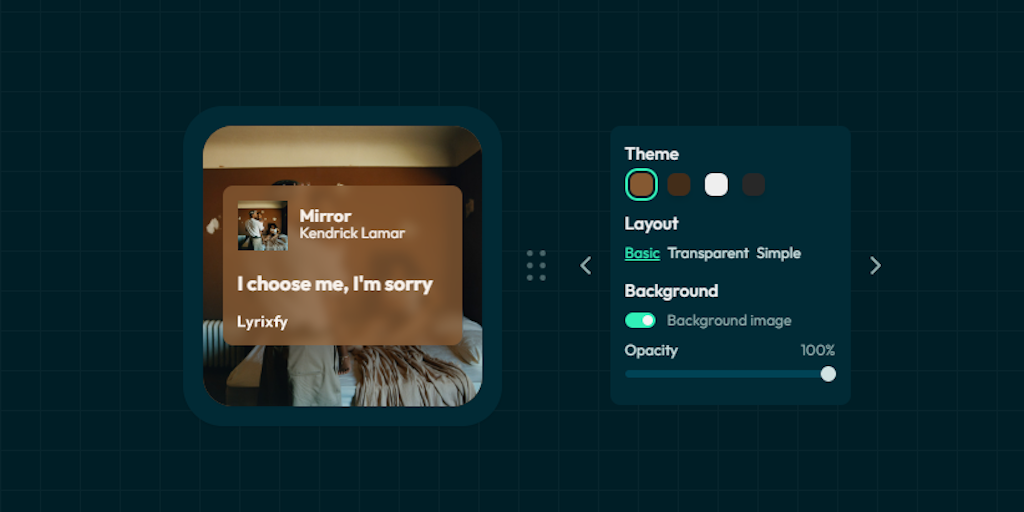Click the Opacity 100% value

(818, 351)
